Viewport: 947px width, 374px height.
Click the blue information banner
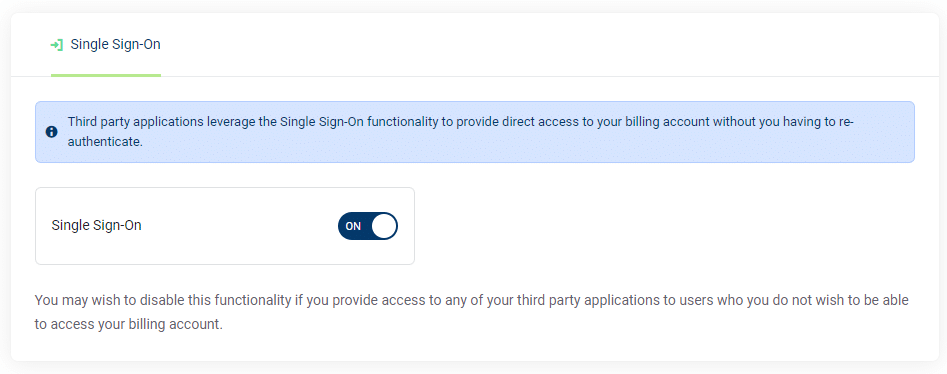pos(475,132)
